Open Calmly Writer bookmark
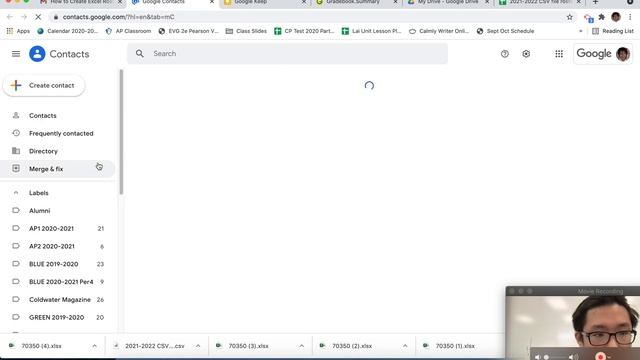This screenshot has width=640, height=360. click(439, 31)
